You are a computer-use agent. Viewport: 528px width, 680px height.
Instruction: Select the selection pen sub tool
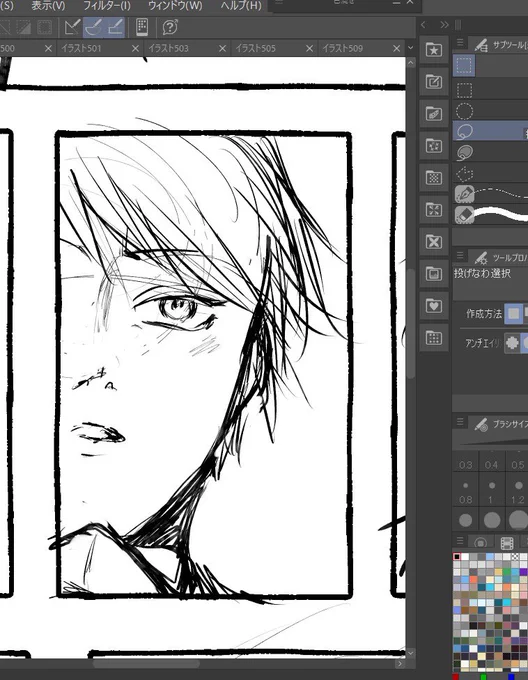pyautogui.click(x=490, y=194)
